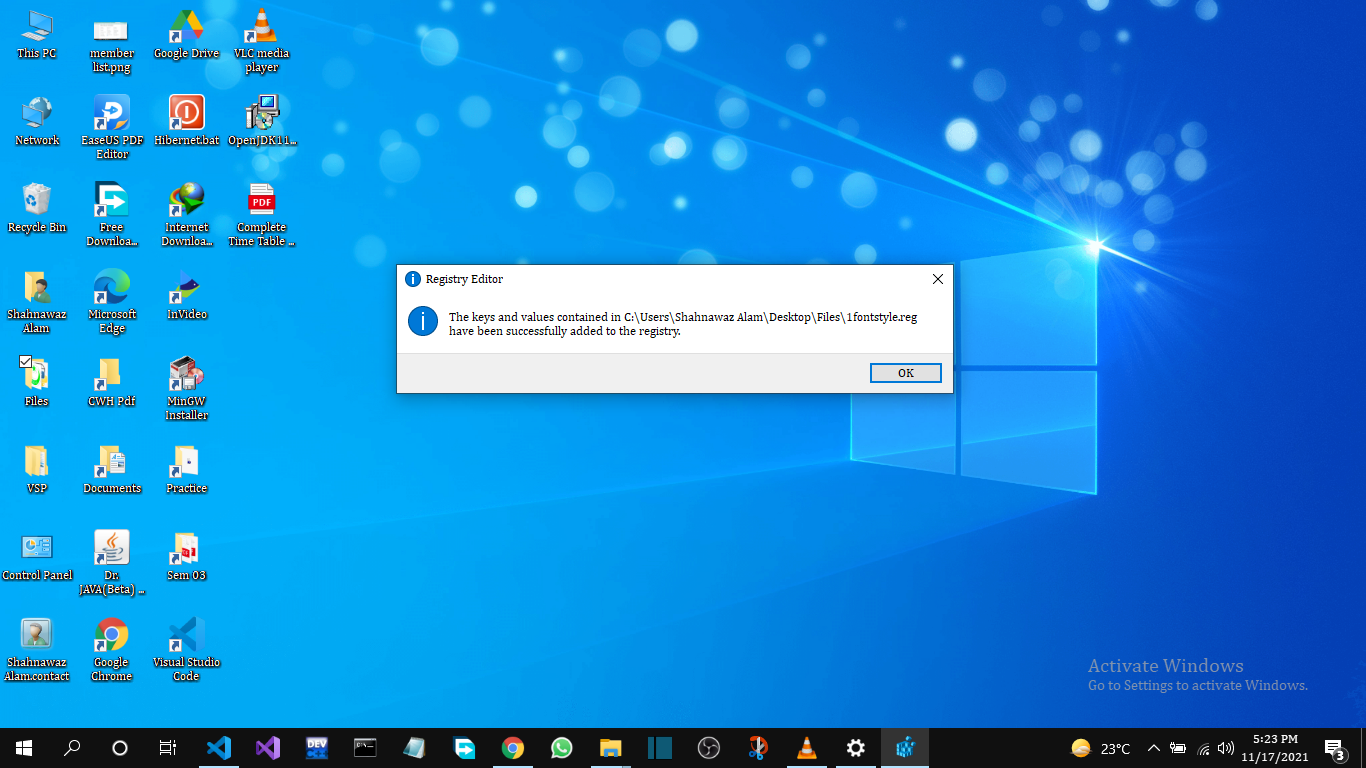Open the Wi-Fi network tray icon
Viewport: 1366px width, 768px height.
1203,748
